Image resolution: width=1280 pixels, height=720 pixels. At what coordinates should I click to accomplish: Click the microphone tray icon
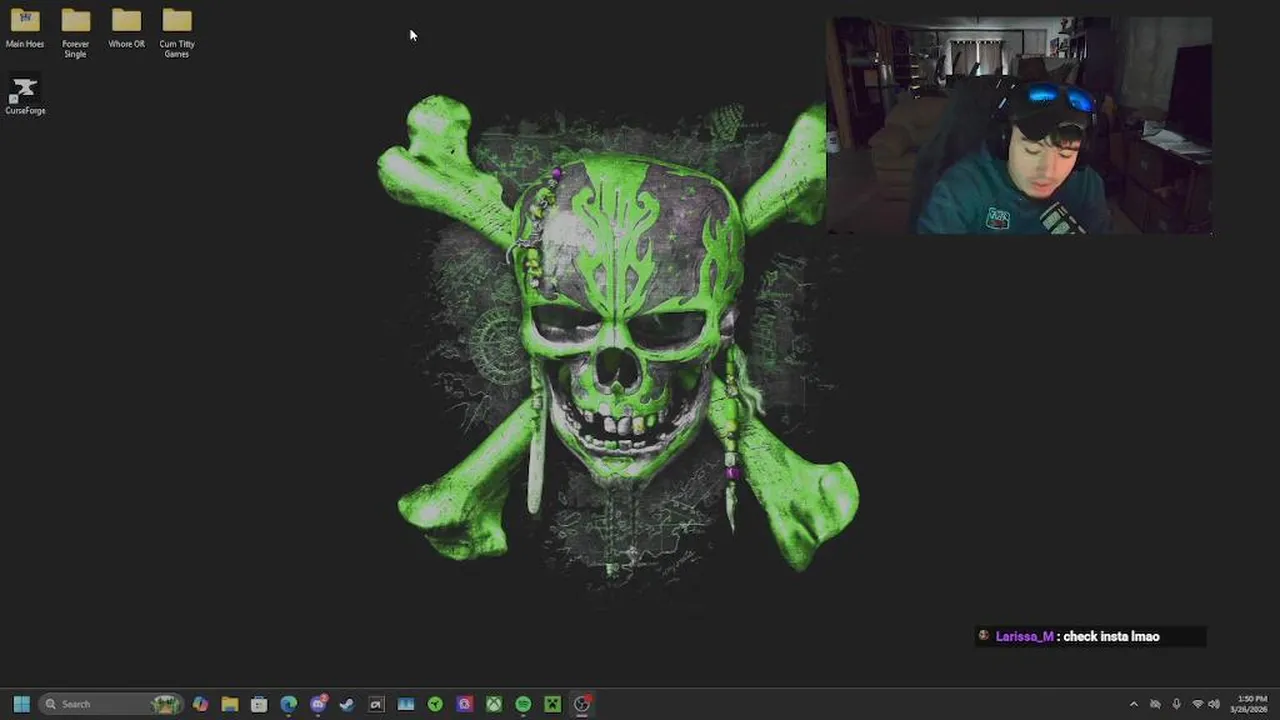[x=1177, y=704]
